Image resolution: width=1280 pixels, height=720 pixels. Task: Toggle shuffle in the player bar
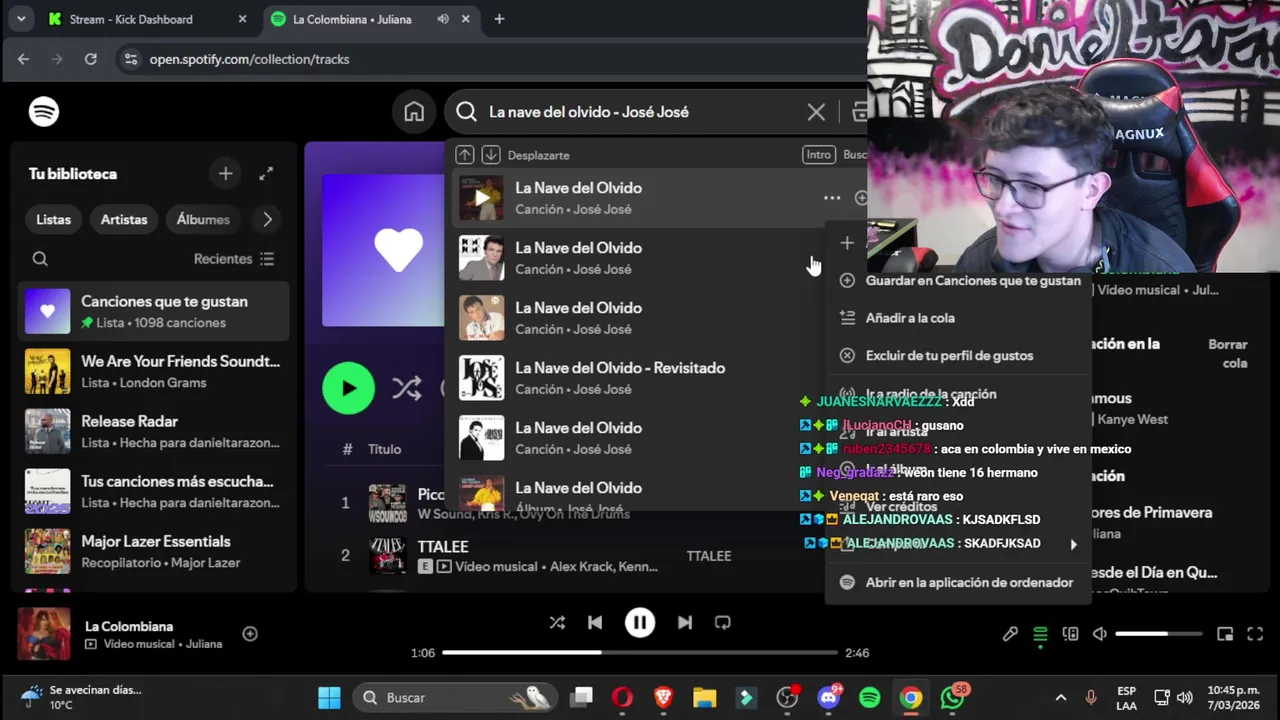[557, 622]
